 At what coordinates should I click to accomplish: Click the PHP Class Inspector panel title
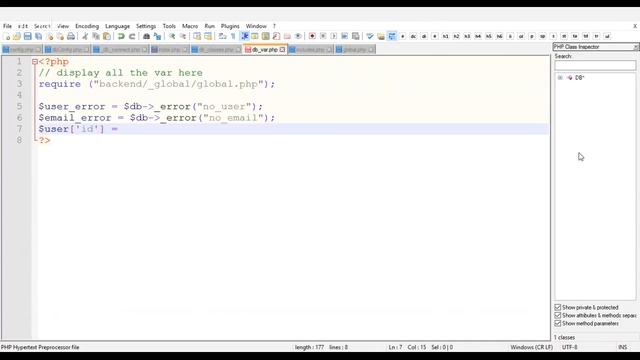[576, 47]
